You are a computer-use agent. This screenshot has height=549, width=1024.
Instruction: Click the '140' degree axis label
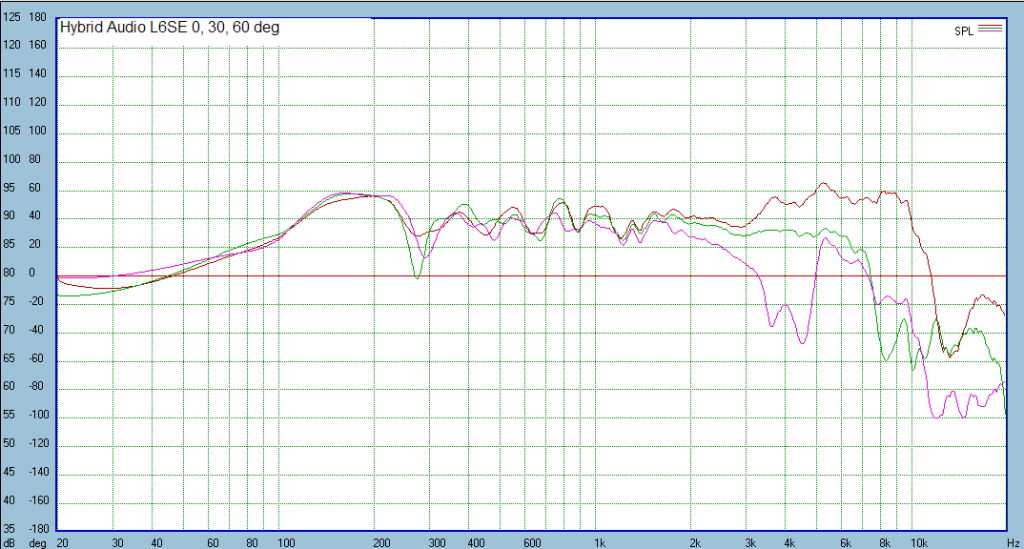pyautogui.click(x=38, y=74)
